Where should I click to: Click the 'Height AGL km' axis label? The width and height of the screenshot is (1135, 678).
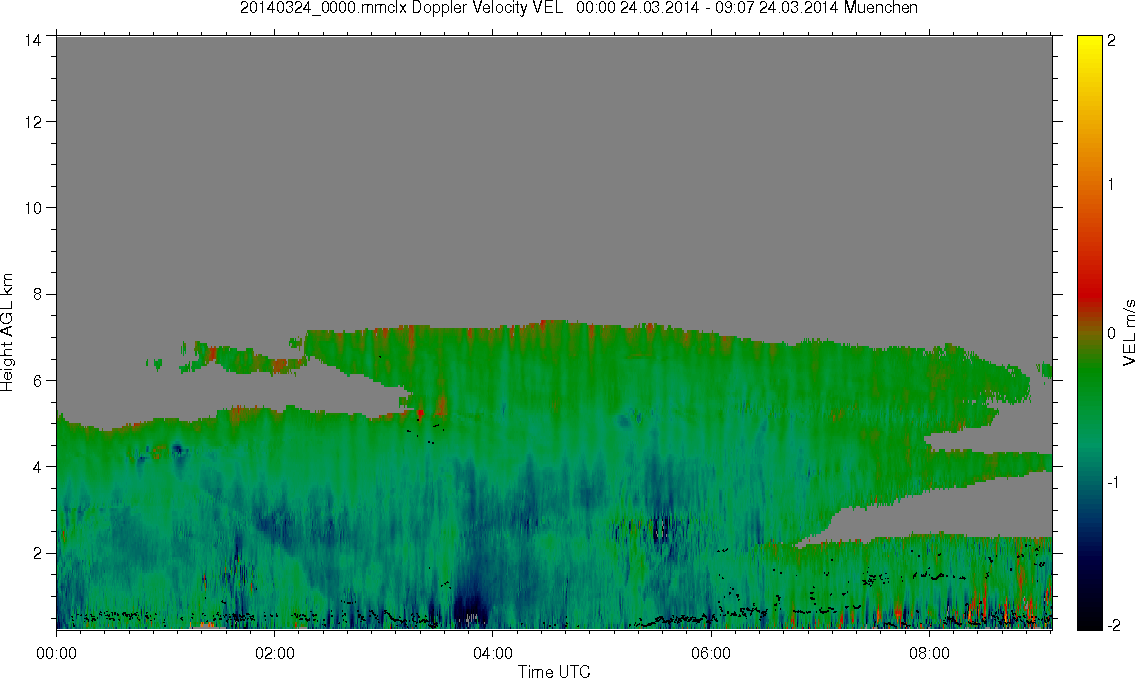(7, 332)
